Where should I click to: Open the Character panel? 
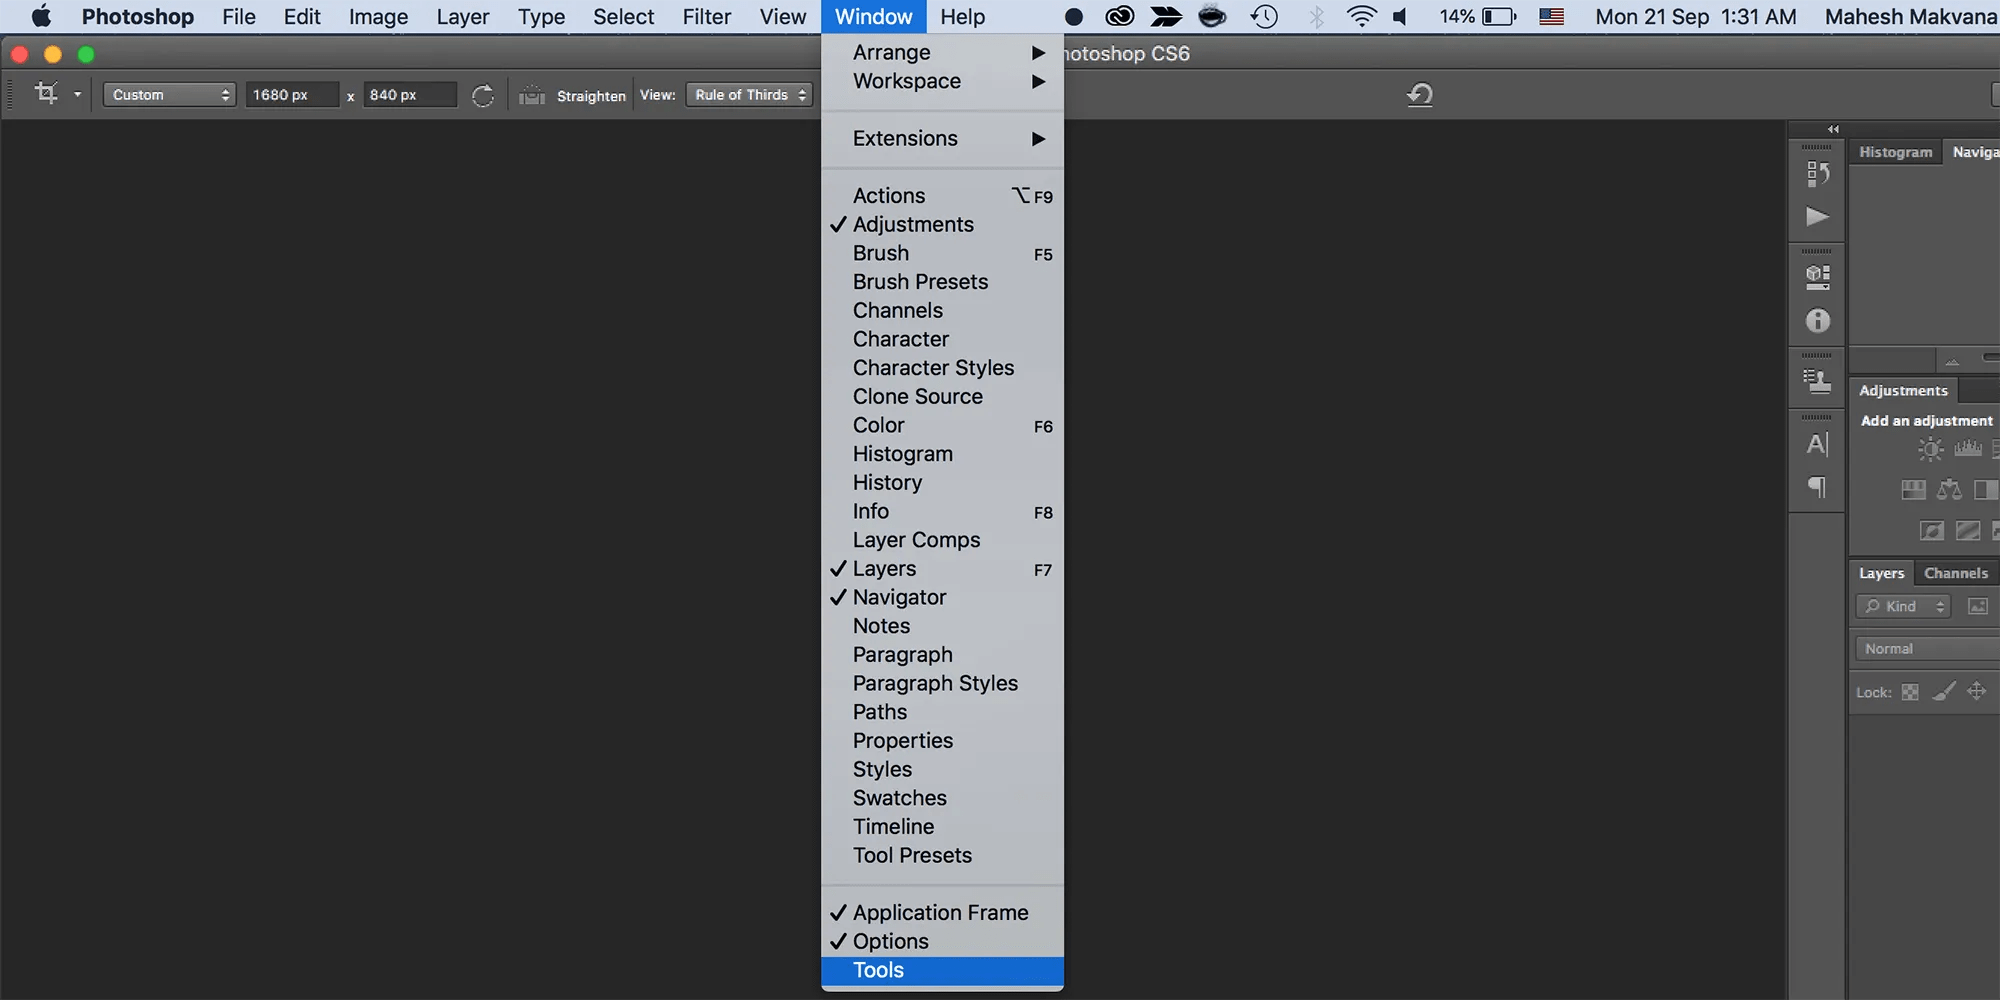pyautogui.click(x=900, y=339)
